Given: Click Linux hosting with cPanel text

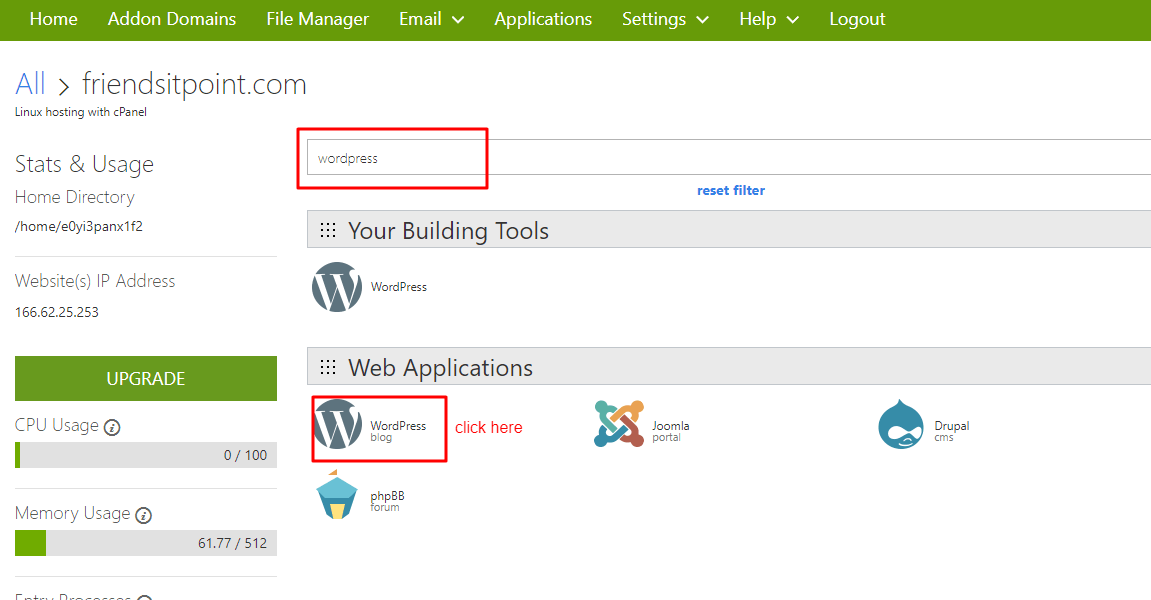Looking at the screenshot, I should click(81, 112).
